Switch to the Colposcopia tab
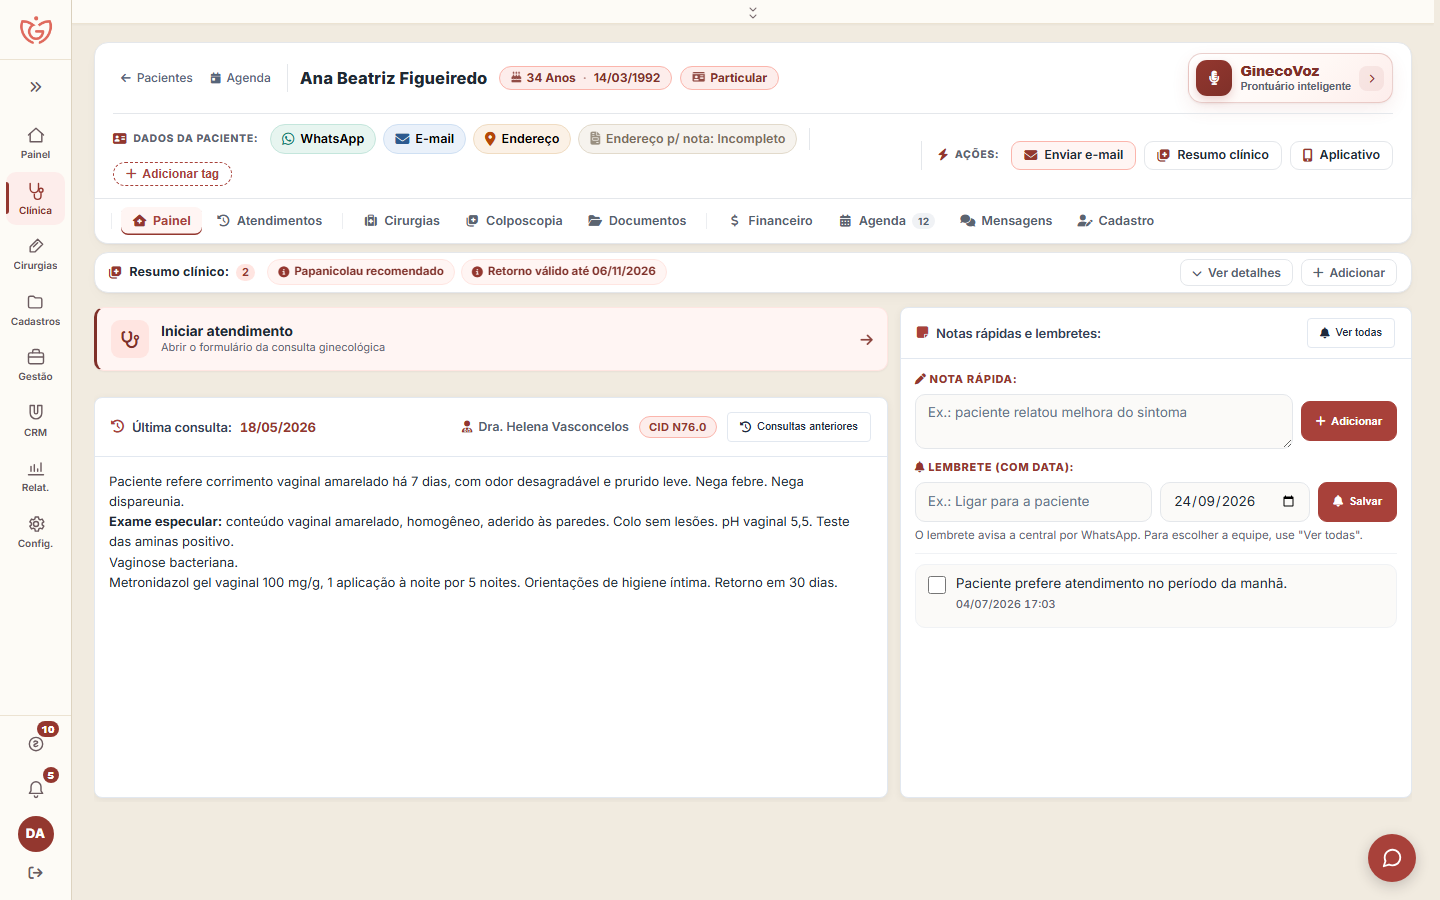 (x=514, y=221)
